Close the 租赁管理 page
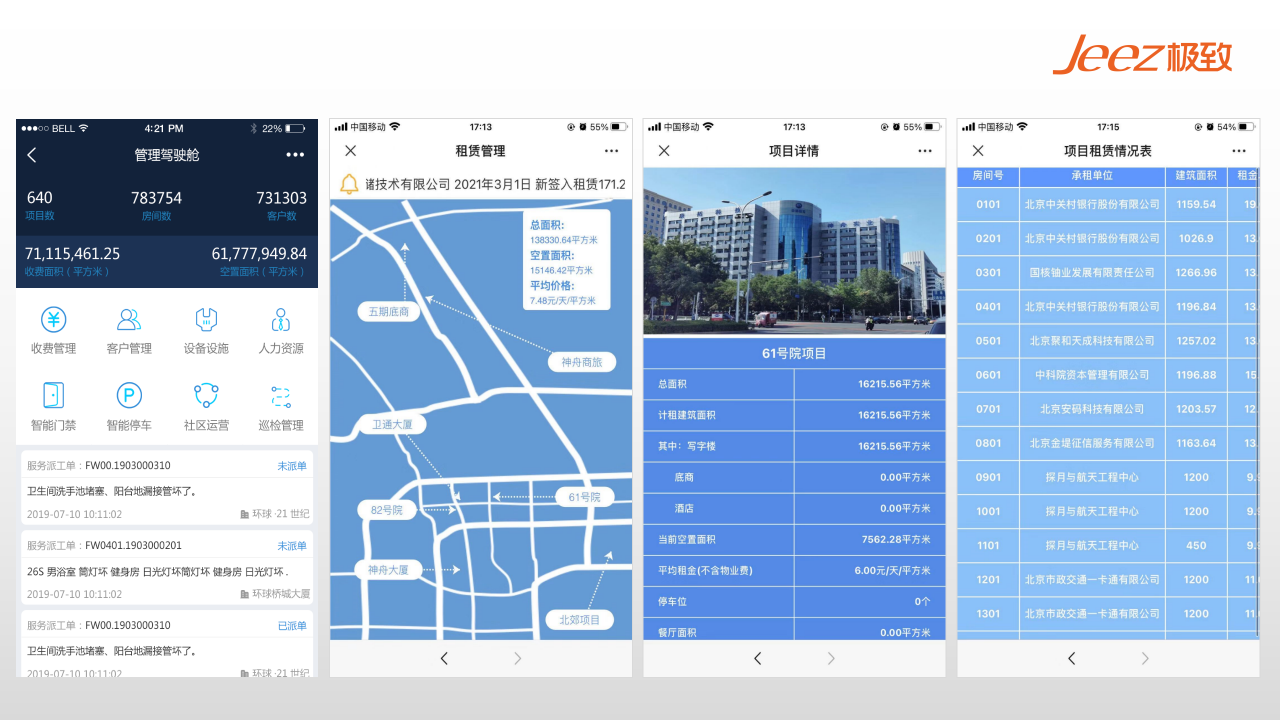1280x720 pixels. coord(350,151)
